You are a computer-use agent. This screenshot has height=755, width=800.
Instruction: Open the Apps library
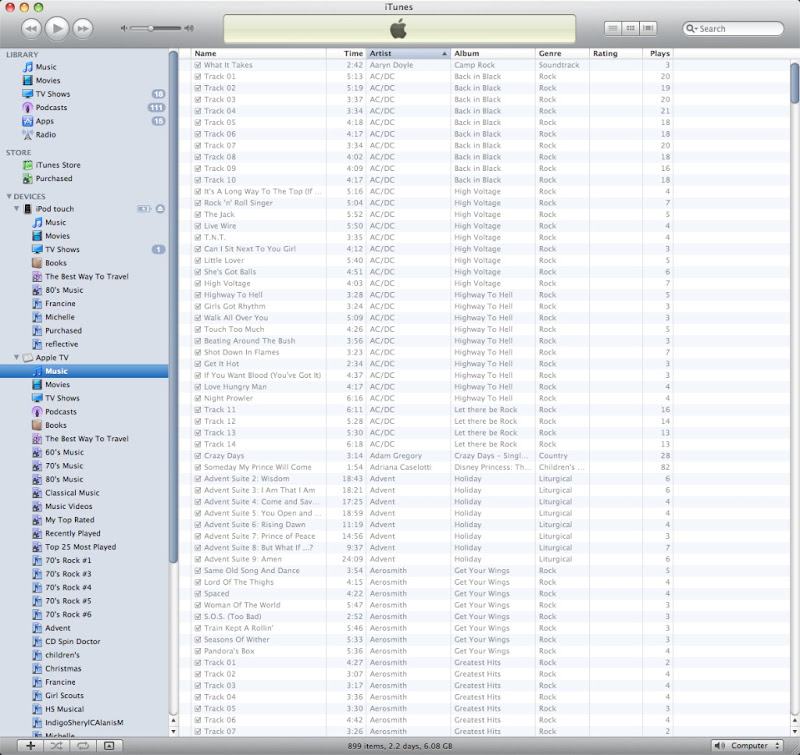pyautogui.click(x=44, y=121)
